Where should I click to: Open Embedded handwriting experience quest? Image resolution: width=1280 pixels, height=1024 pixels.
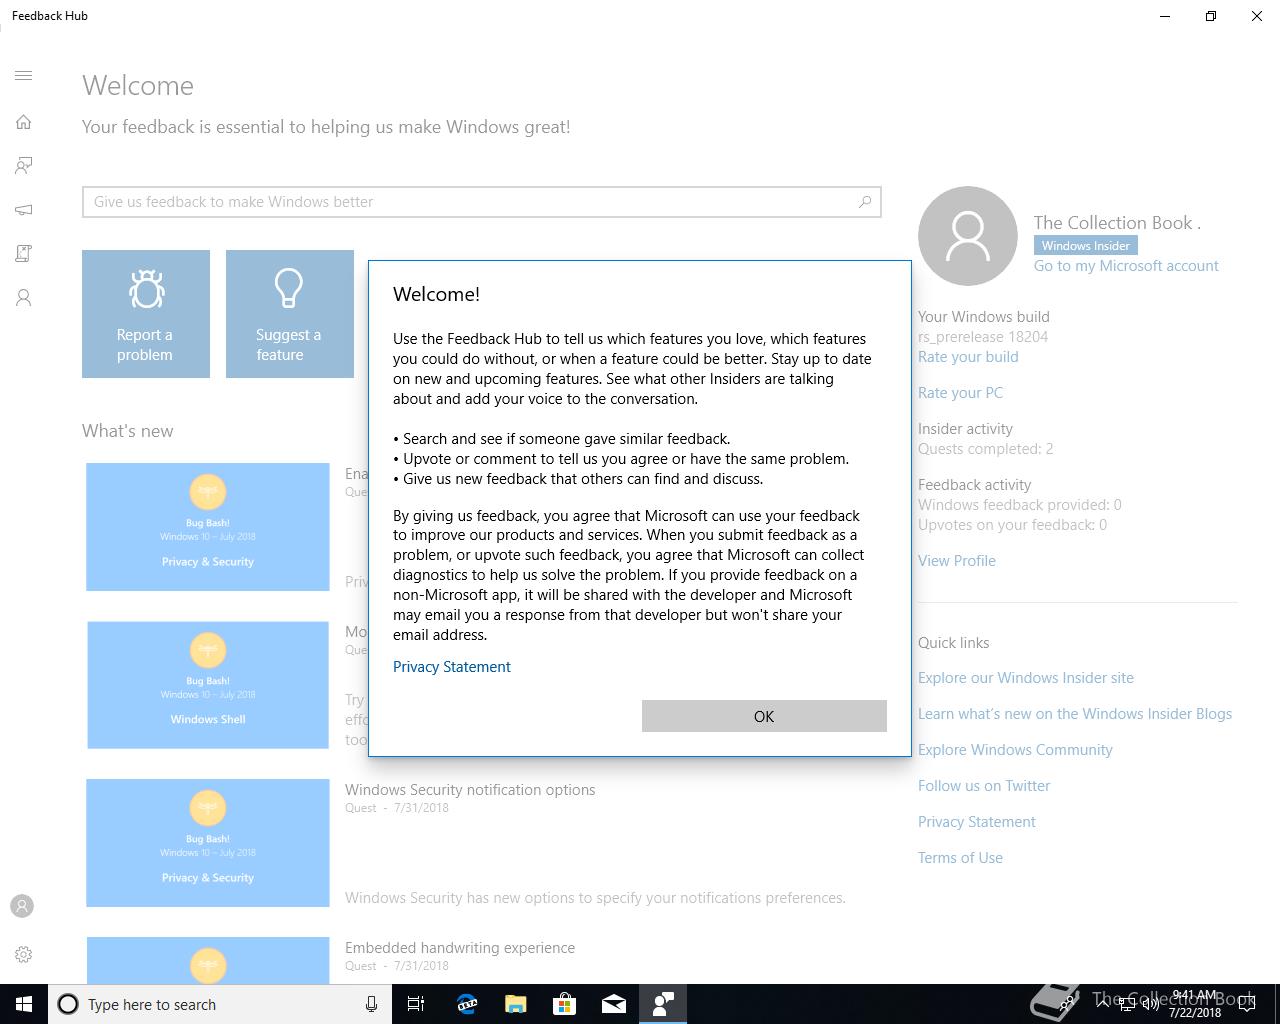(460, 948)
